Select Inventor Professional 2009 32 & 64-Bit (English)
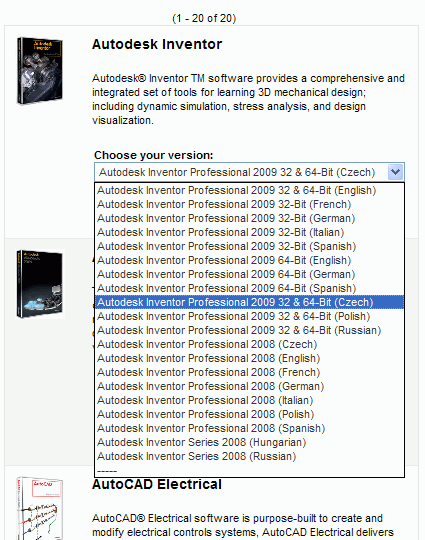The height and width of the screenshot is (540, 425). tap(249, 190)
